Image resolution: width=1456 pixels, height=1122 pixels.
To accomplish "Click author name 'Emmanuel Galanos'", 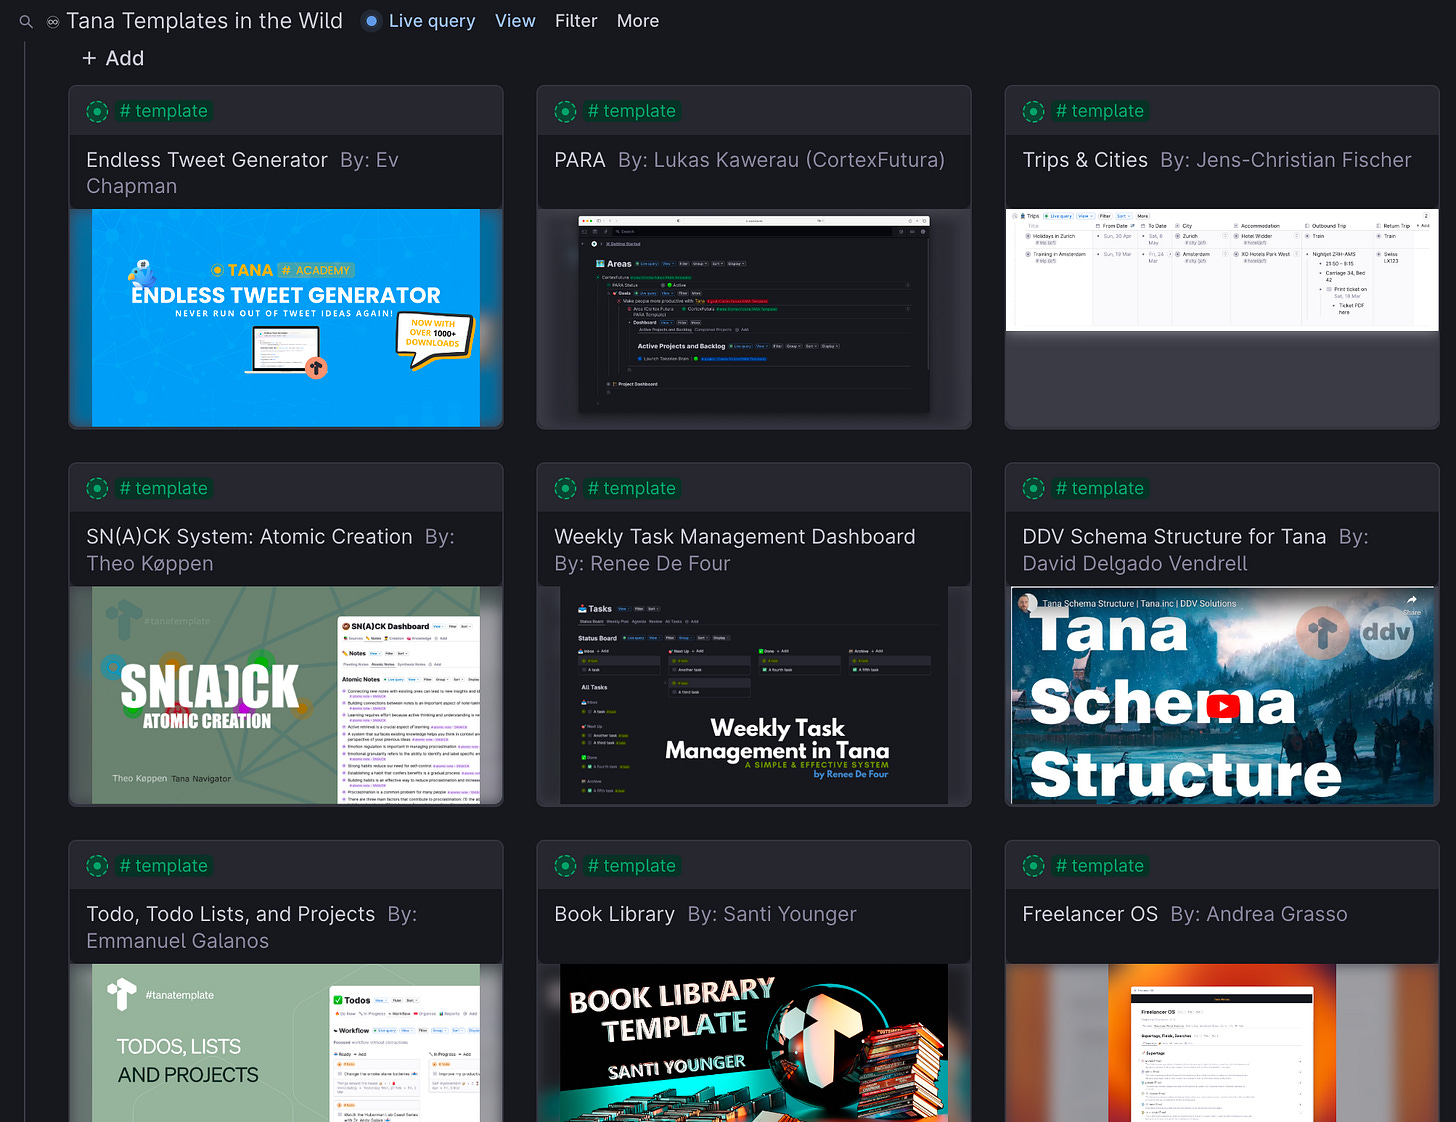I will click(178, 941).
